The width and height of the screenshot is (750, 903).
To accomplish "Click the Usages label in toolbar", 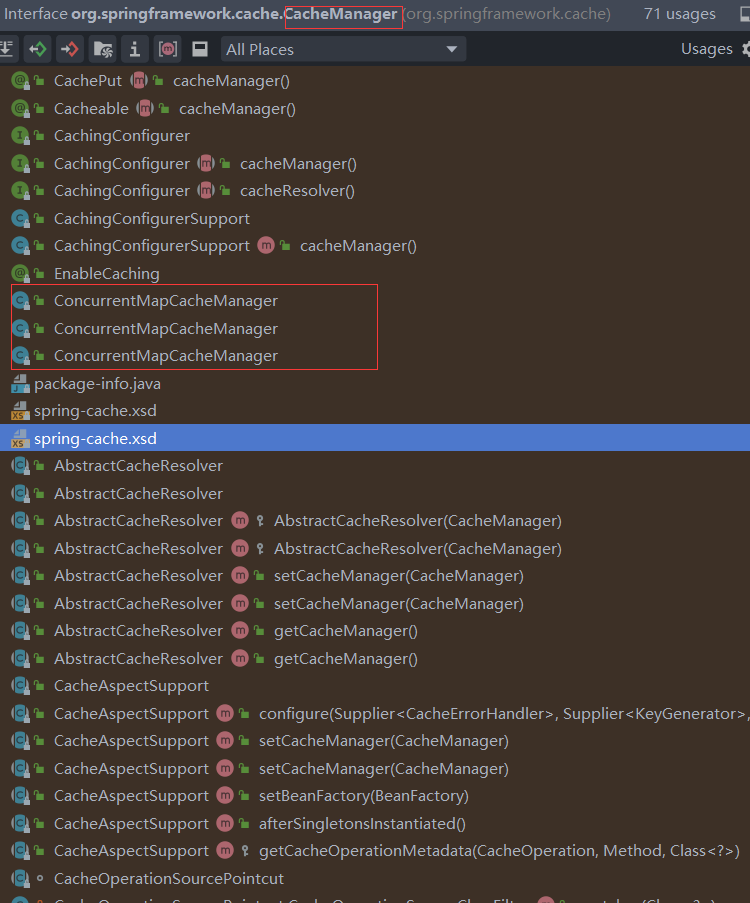I will 707,50.
